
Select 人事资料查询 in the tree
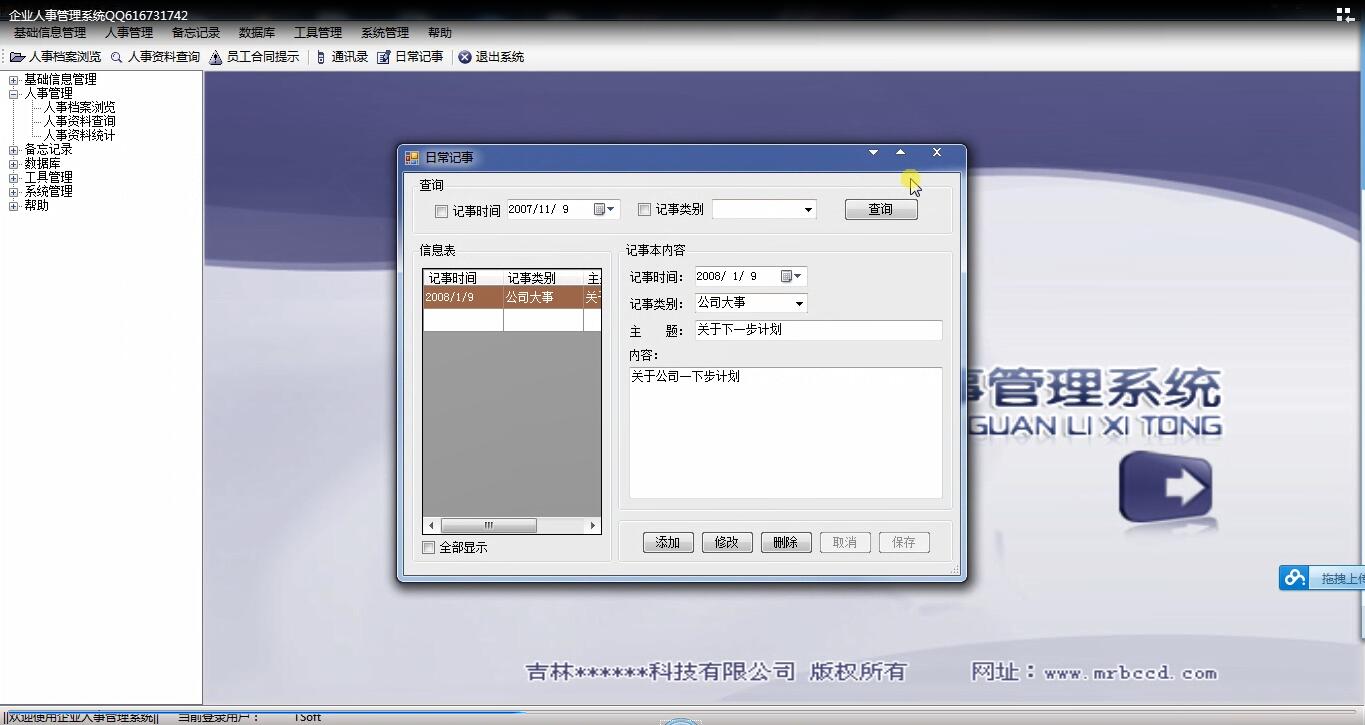coord(79,121)
